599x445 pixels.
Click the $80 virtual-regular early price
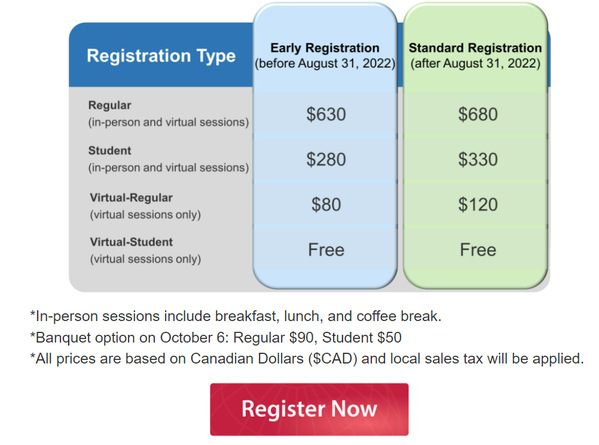point(326,204)
